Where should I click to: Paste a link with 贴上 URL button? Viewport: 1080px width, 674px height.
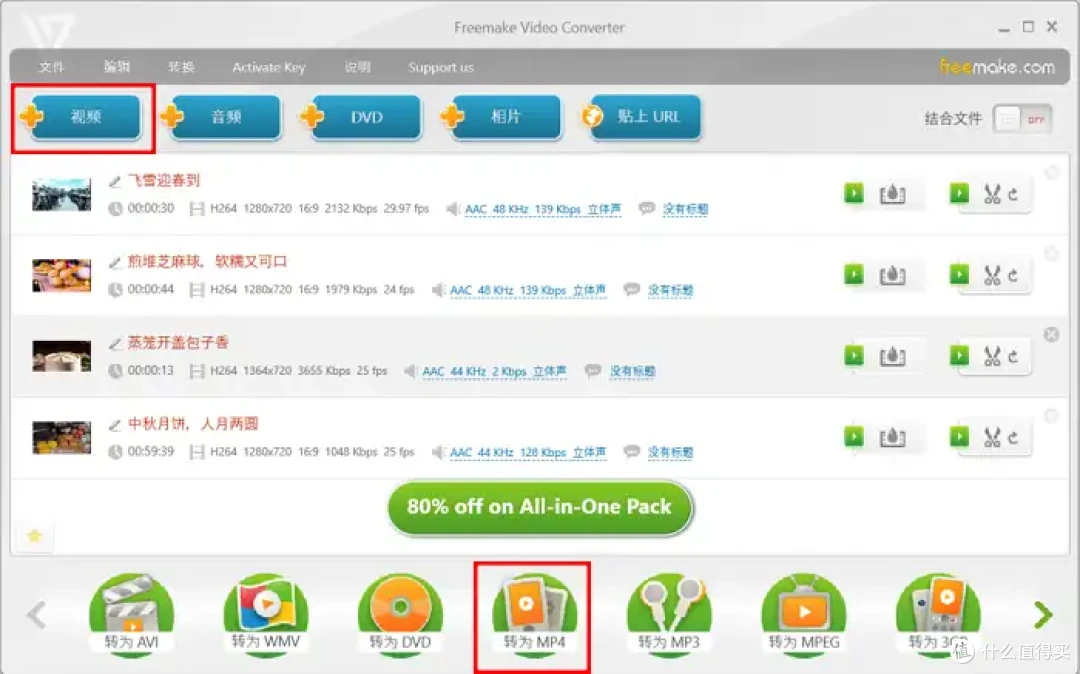click(641, 117)
